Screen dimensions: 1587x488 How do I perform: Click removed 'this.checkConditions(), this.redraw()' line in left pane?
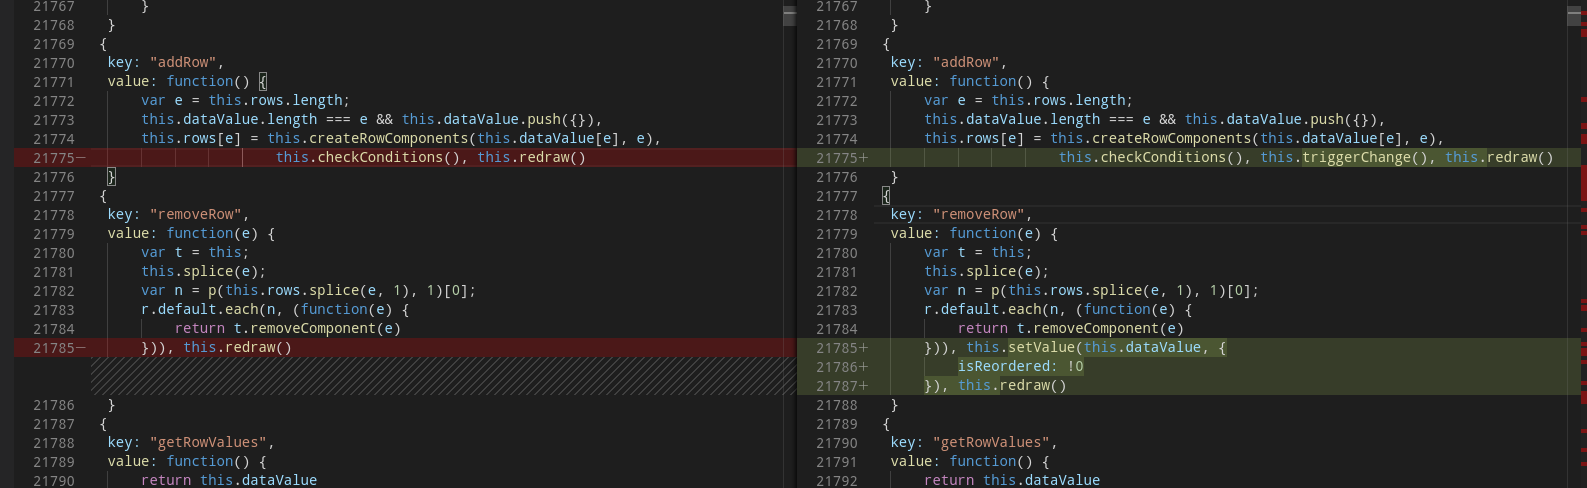pos(430,157)
